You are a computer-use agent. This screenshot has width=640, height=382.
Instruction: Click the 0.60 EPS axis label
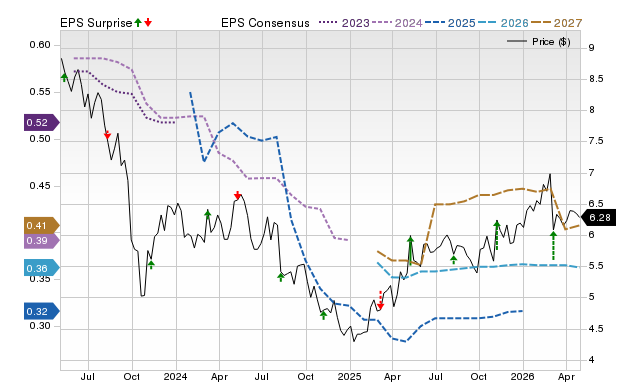[40, 45]
